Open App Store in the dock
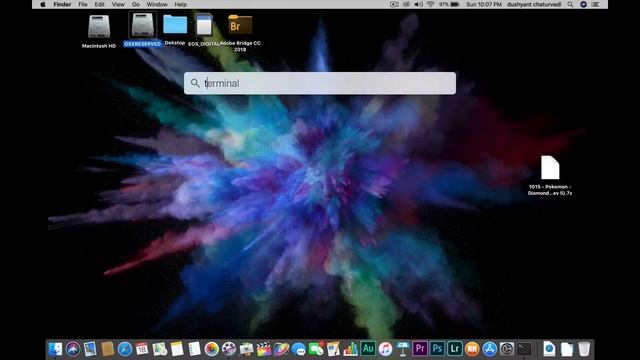Screen dimensions: 640x360 pyautogui.click(x=489, y=349)
